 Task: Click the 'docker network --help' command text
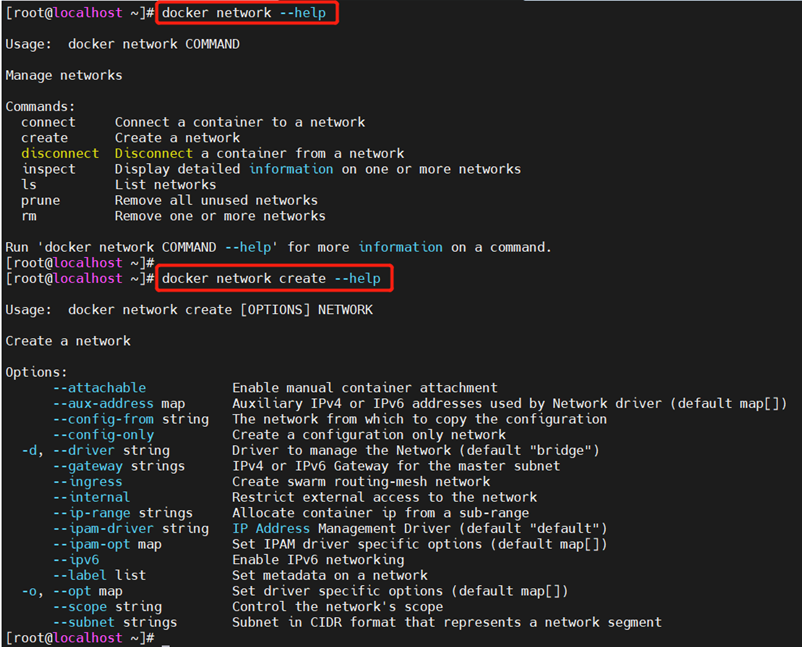244,13
